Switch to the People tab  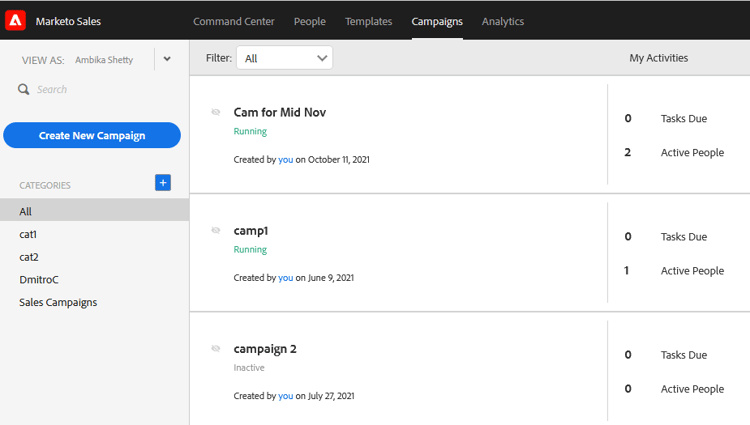tap(311, 21)
